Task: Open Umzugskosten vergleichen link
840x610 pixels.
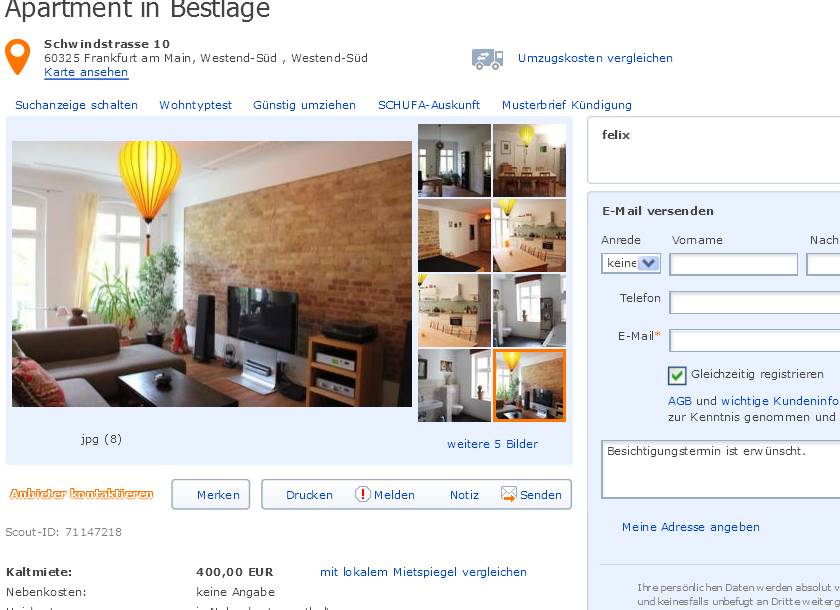Action: tap(595, 58)
